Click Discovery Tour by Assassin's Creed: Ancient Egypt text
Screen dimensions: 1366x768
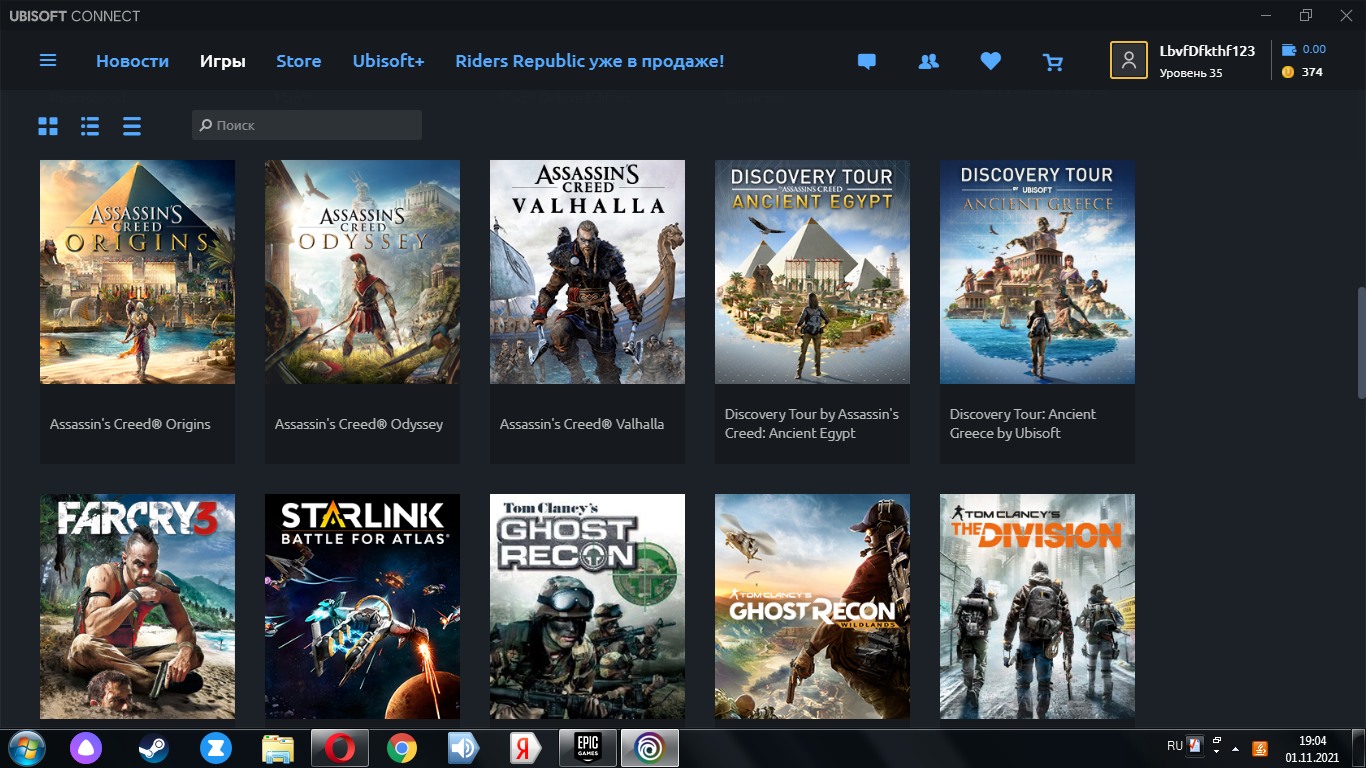point(812,424)
